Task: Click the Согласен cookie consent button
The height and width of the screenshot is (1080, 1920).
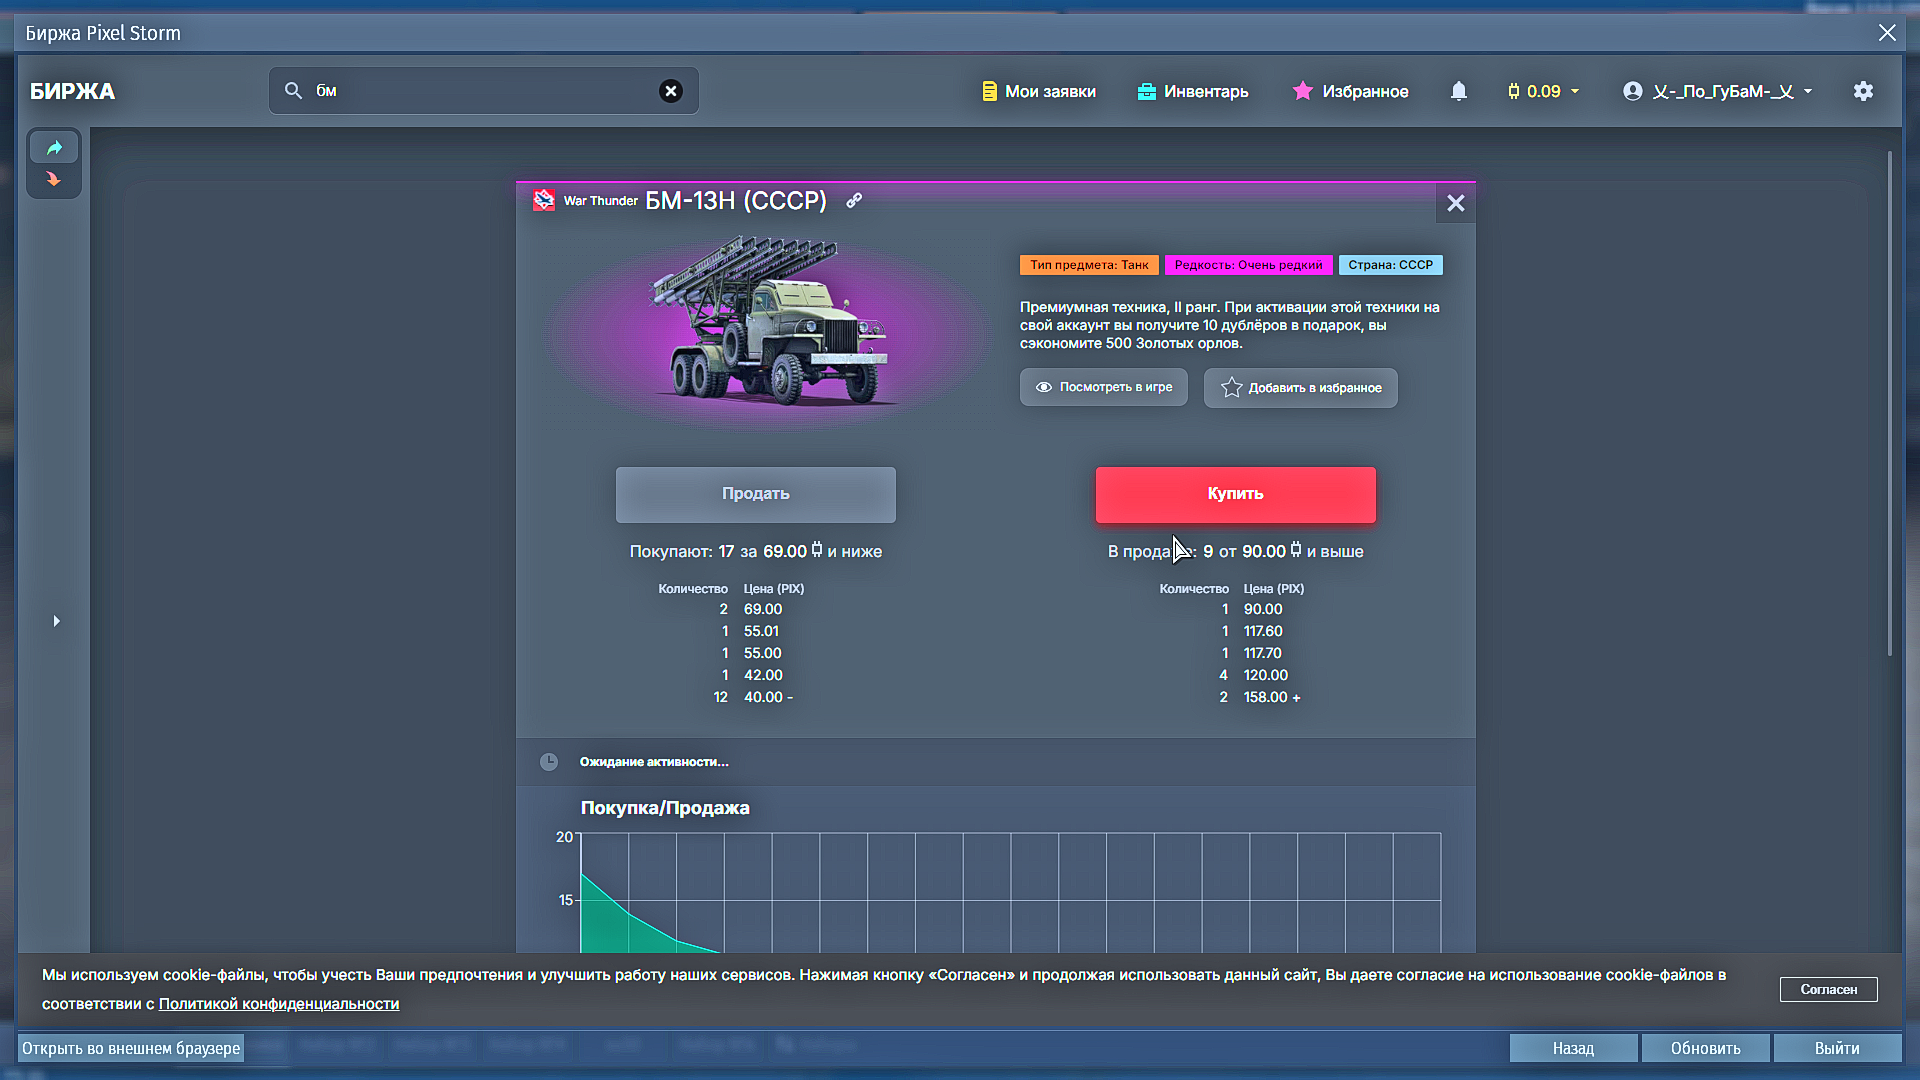Action: 1828,989
